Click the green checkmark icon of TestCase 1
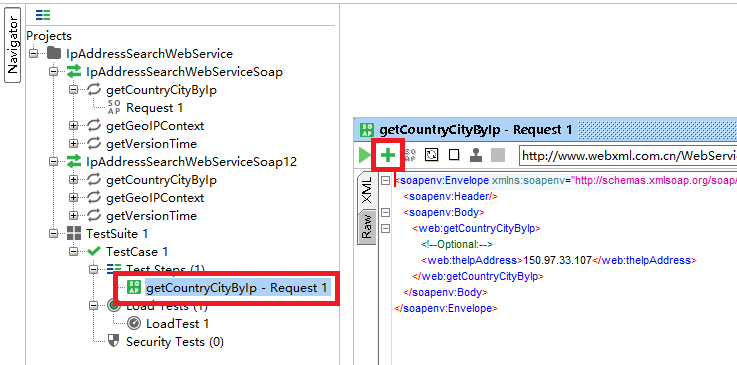This screenshot has width=737, height=365. (94, 251)
